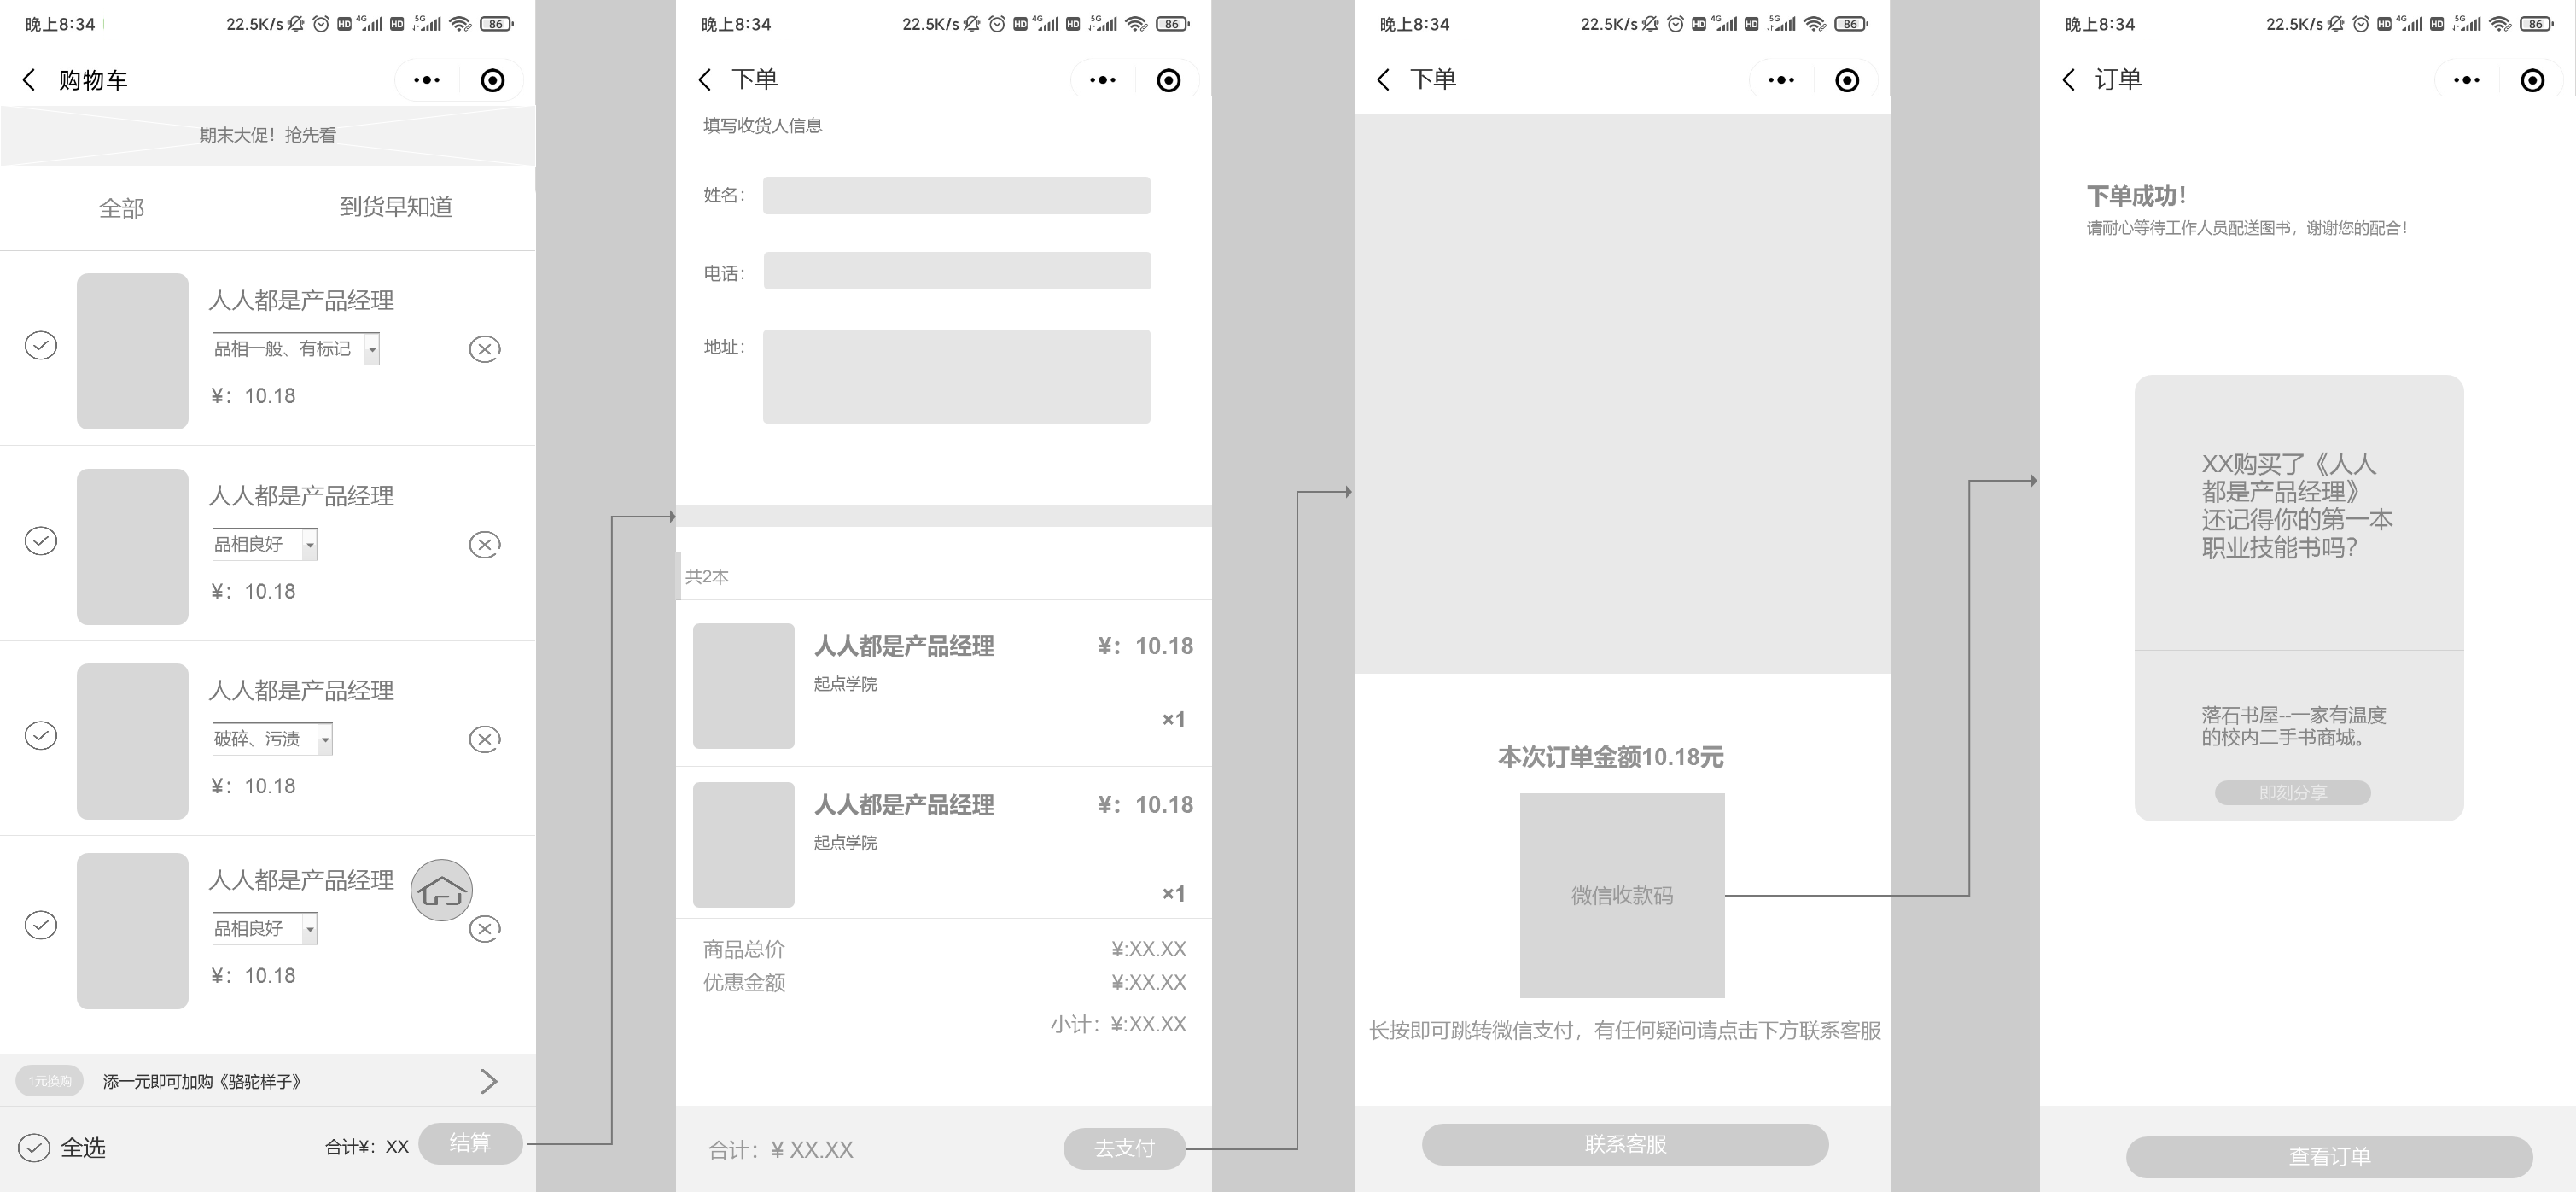Tap the floating home icon button
The height and width of the screenshot is (1192, 2576).
441,890
